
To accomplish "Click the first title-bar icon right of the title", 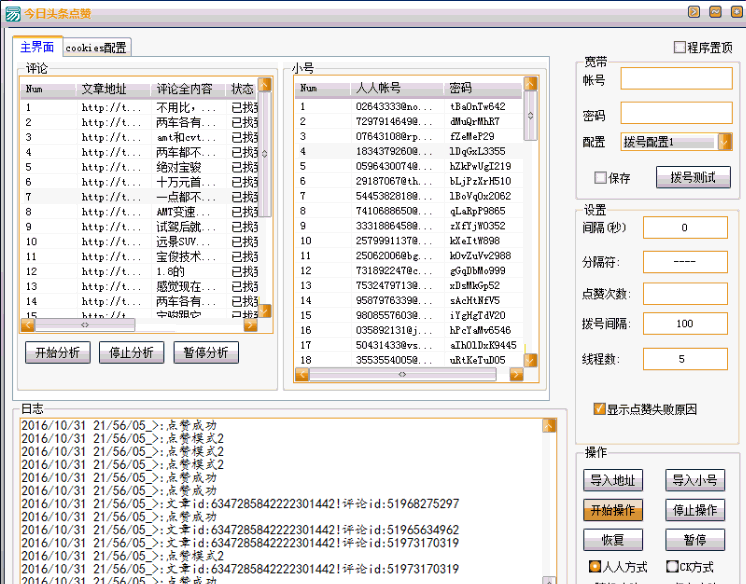I will 694,11.
